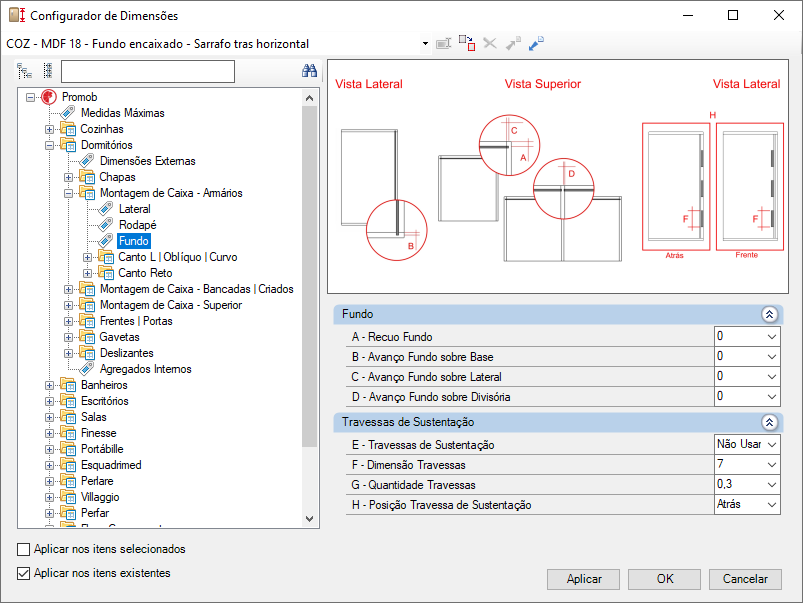Open C - Avanço Fundo sobre Lateral dropdown
Screen dimensions: 803x603
point(772,377)
